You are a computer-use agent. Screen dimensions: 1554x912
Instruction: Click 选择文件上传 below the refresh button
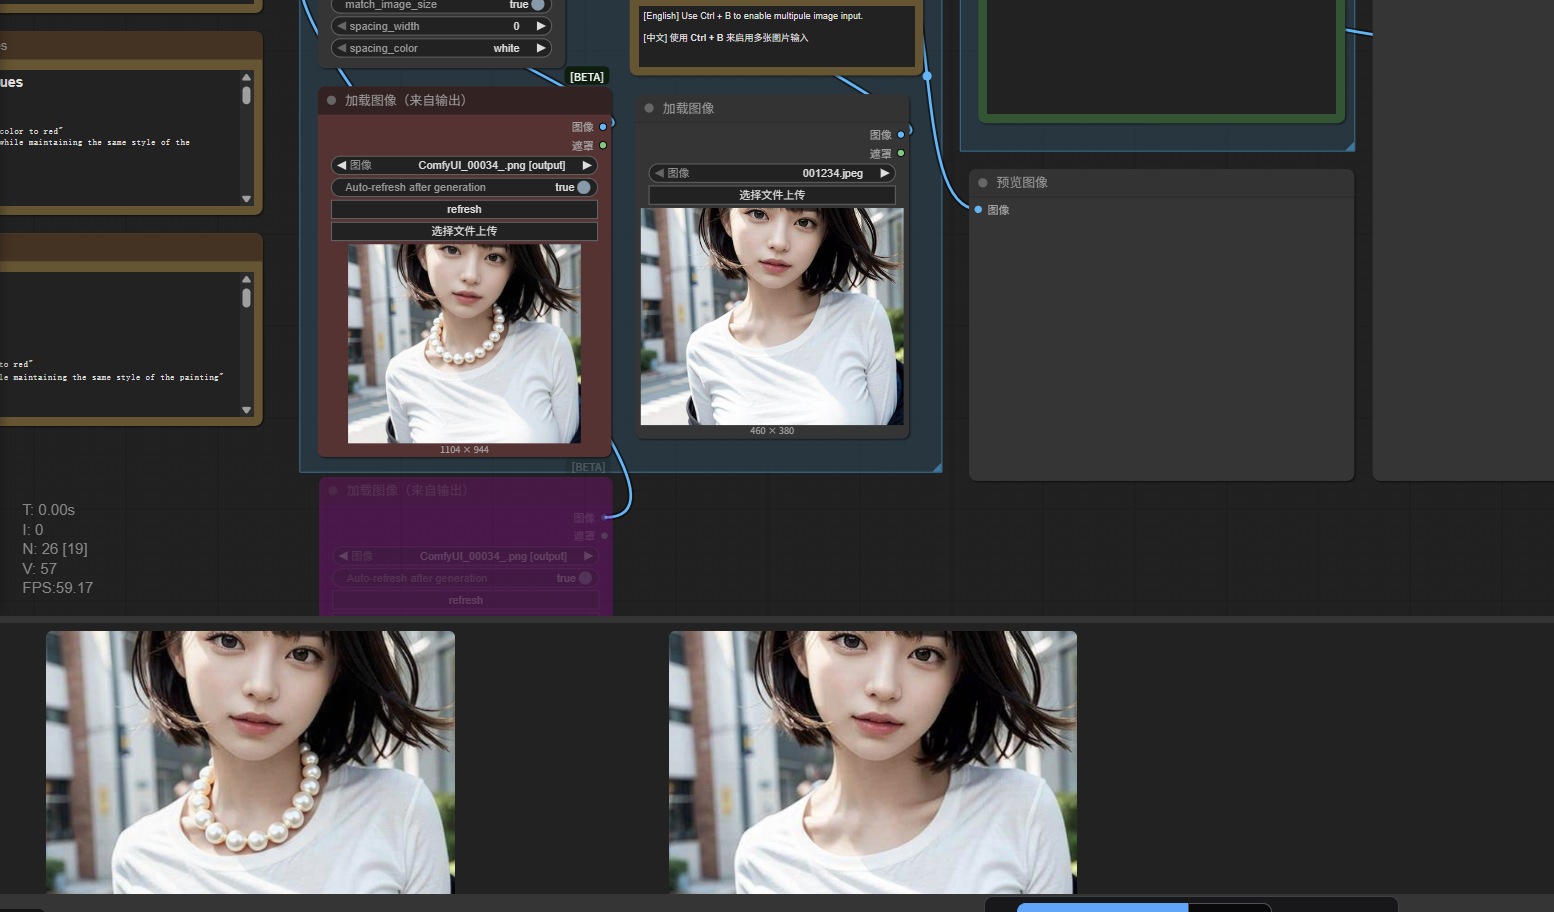point(464,231)
